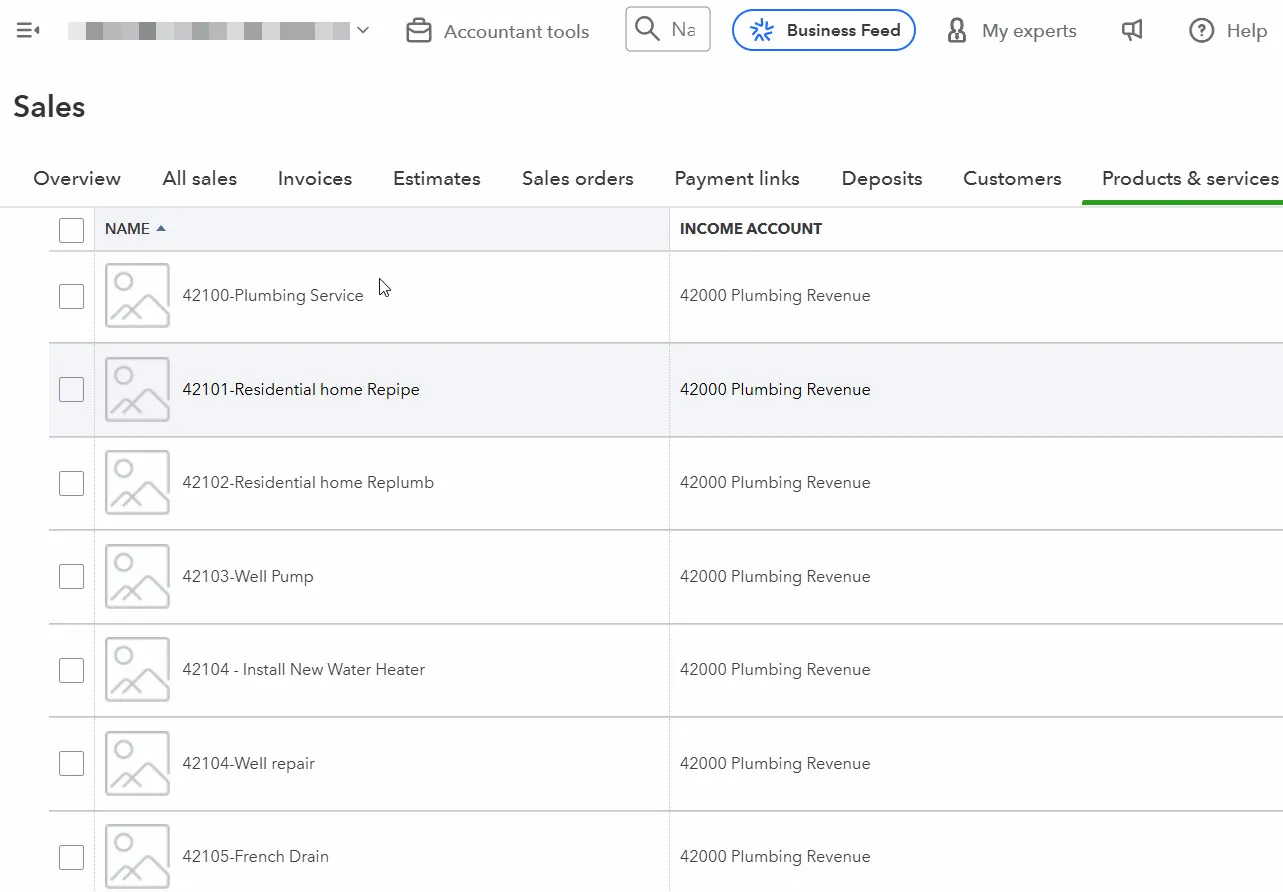The width and height of the screenshot is (1283, 892).
Task: Open the Help question mark icon
Action: point(1201,31)
